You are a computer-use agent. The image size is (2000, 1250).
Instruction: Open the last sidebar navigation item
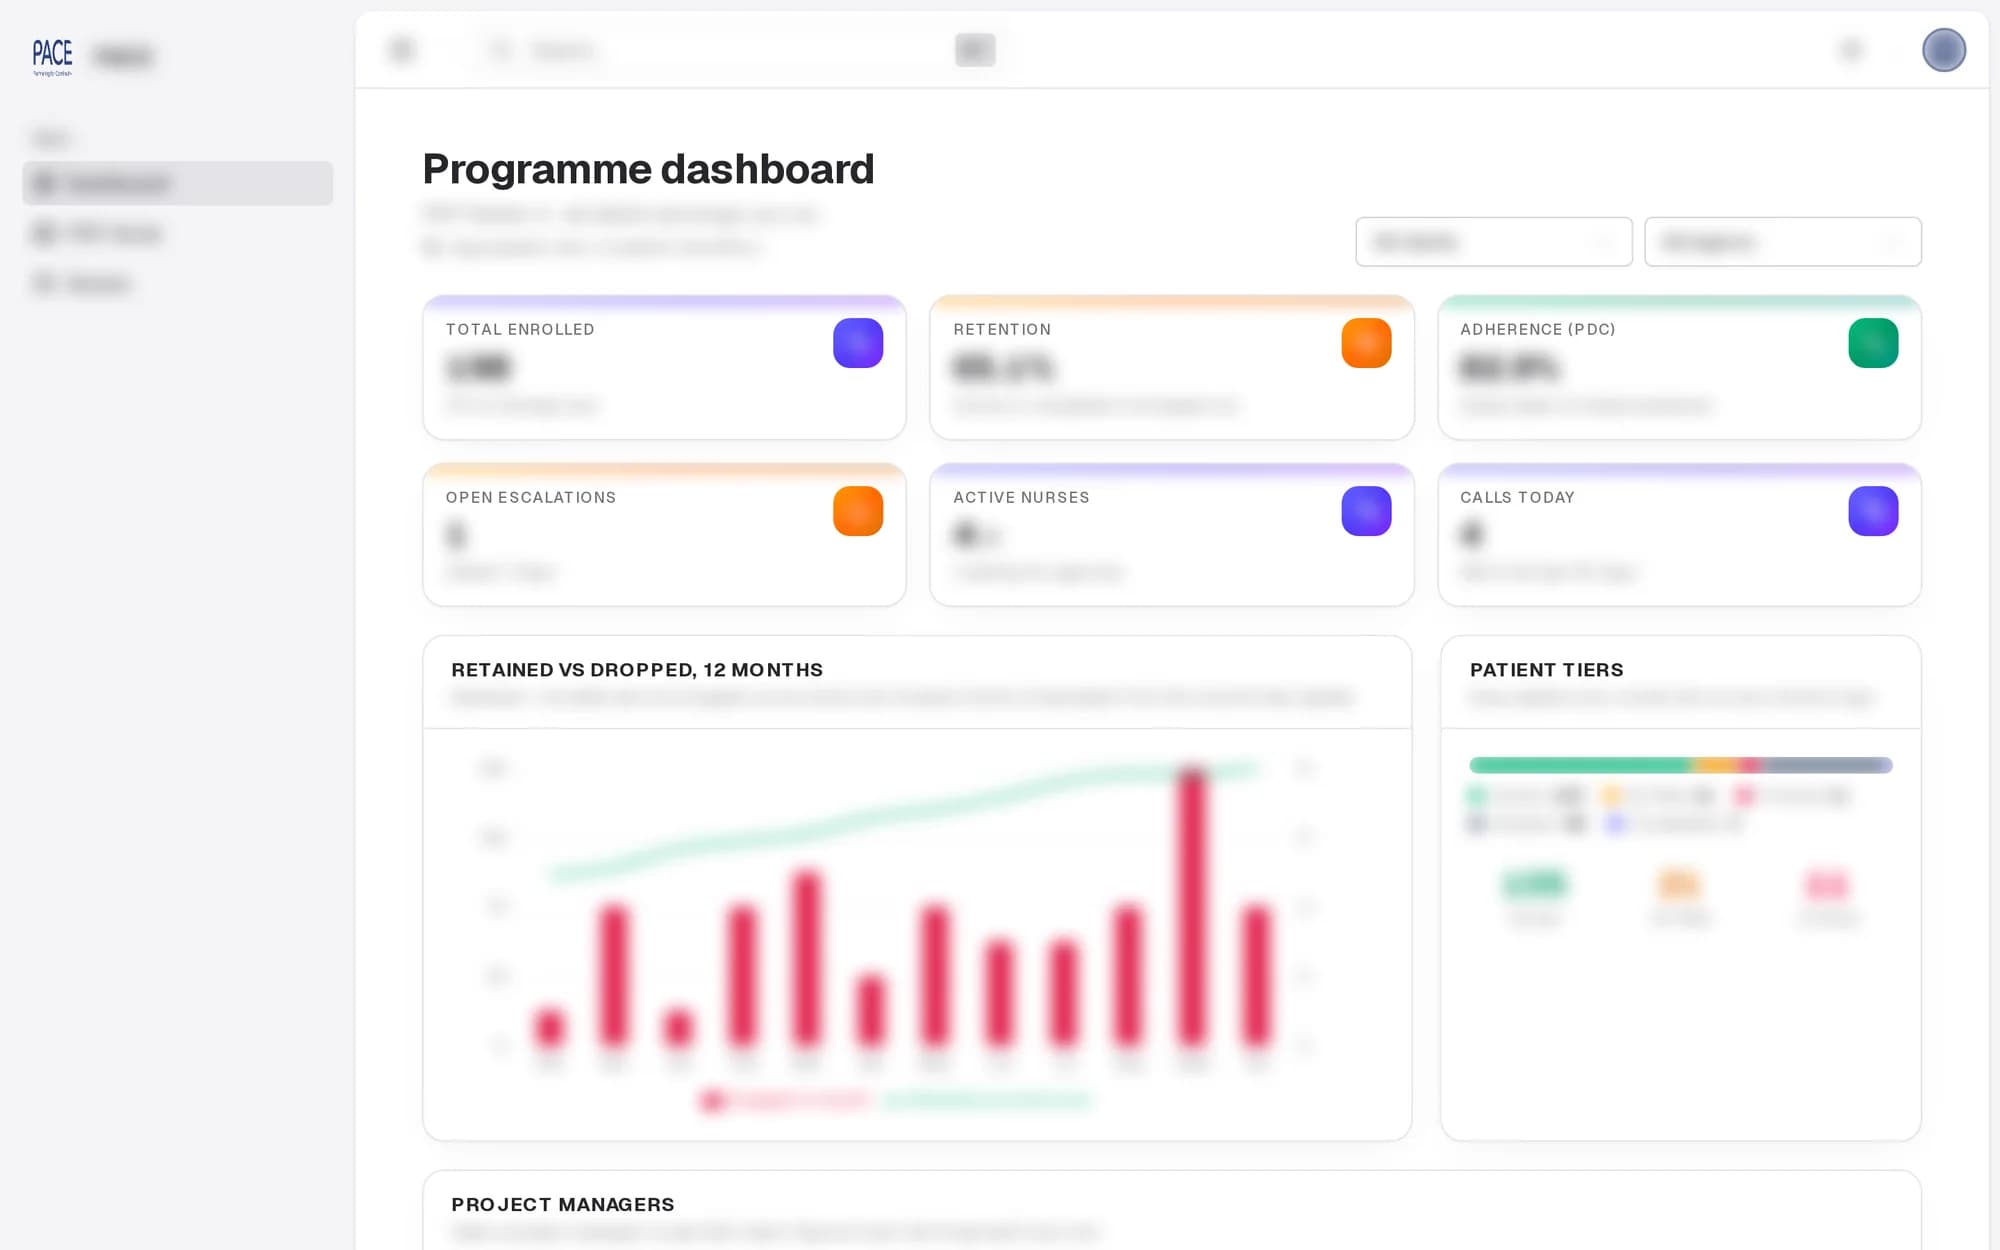pos(177,283)
